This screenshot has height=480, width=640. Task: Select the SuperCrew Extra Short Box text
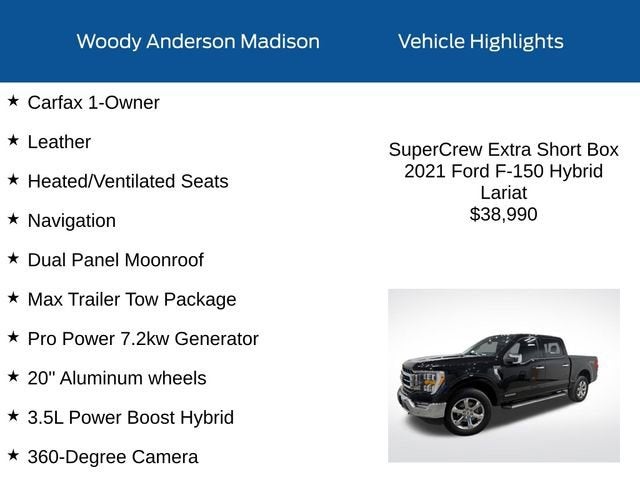coord(503,150)
